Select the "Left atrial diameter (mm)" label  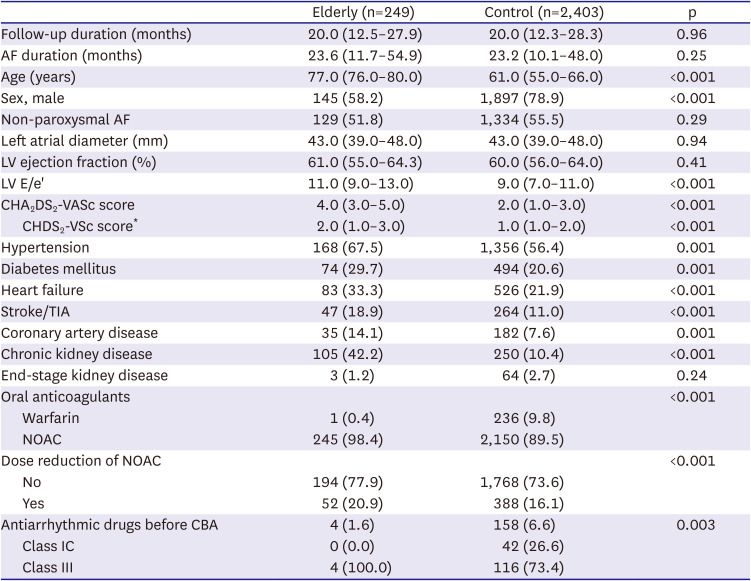click(x=86, y=140)
